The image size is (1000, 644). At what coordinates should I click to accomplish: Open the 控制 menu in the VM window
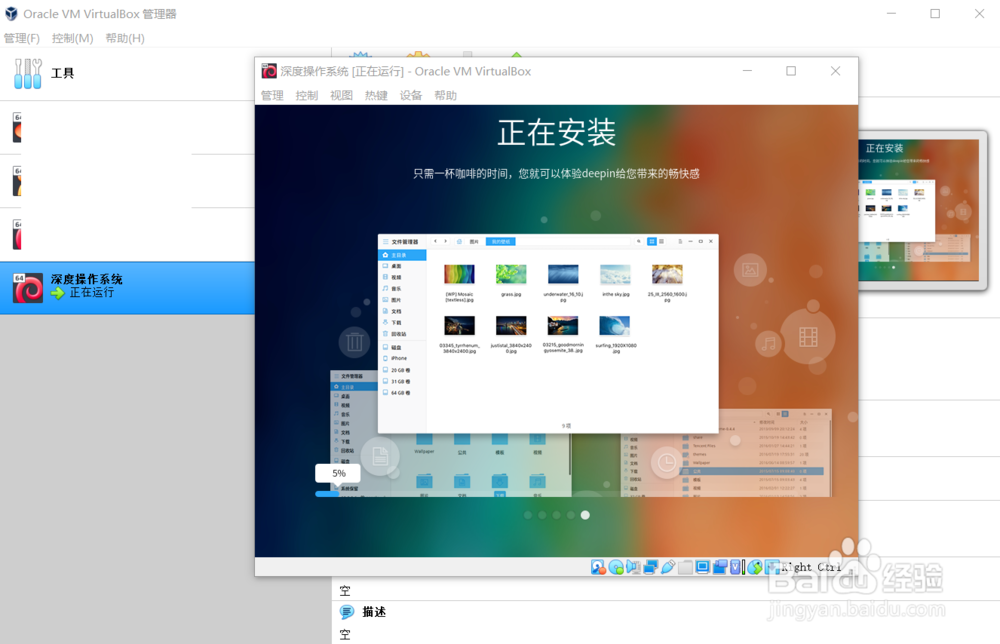307,96
